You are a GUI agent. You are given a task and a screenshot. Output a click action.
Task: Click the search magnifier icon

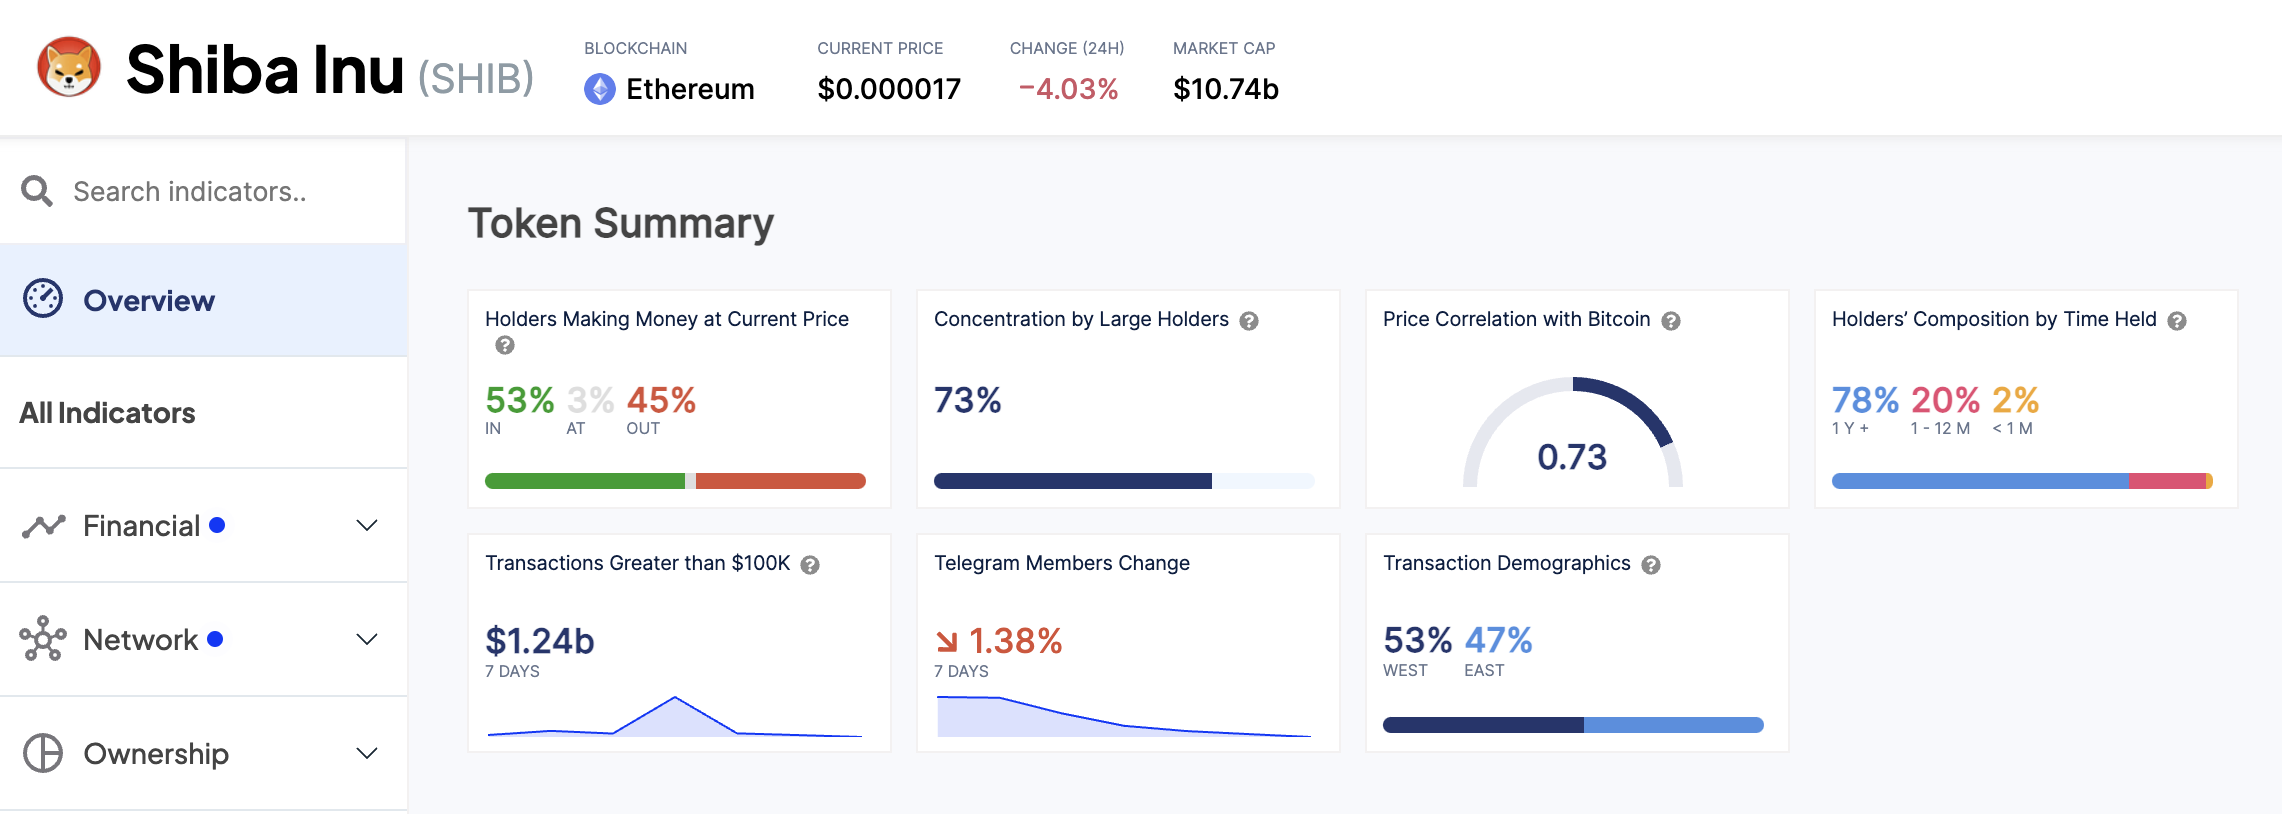click(x=37, y=191)
